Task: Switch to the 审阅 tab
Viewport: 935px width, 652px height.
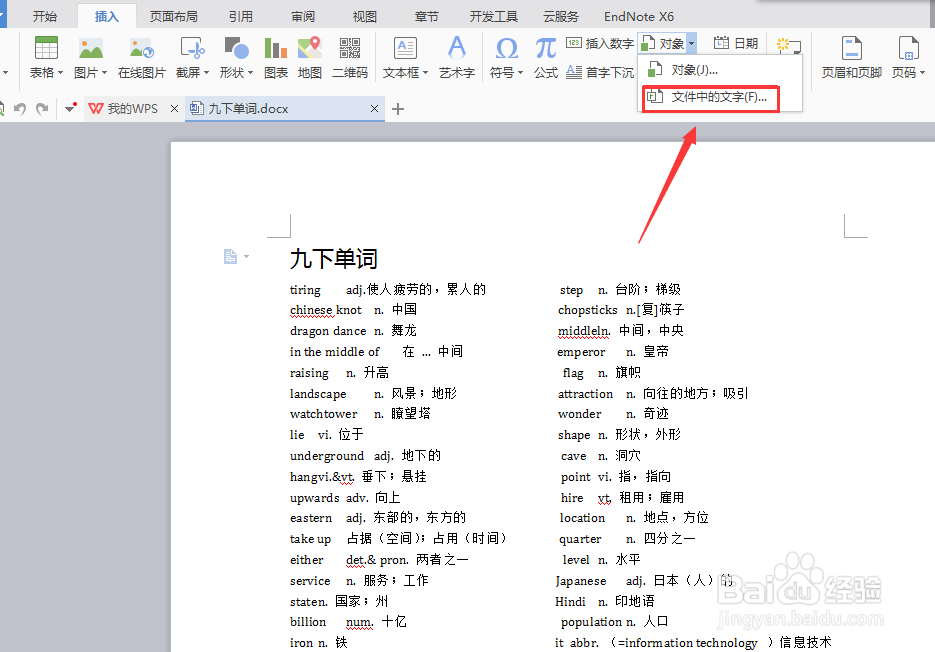Action: [303, 16]
